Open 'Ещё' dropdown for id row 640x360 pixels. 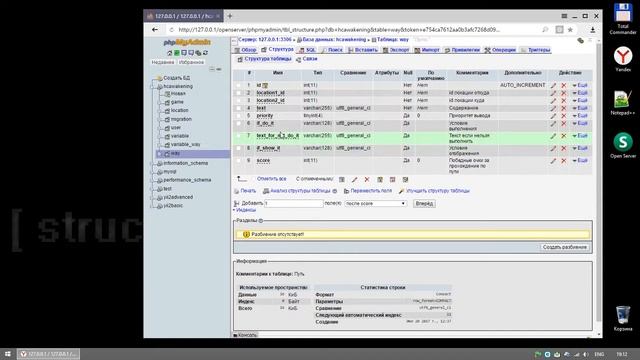click(x=580, y=85)
